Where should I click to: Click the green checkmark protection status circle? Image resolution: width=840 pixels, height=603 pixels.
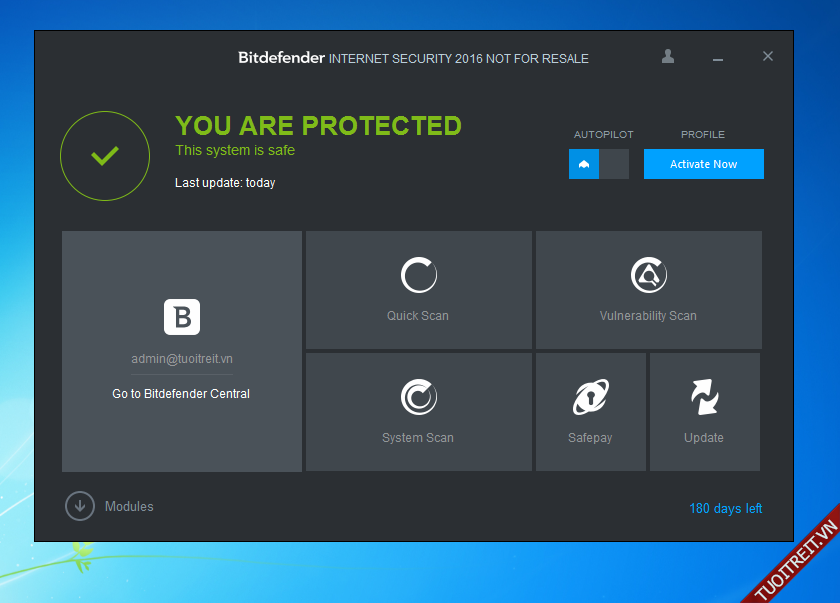[x=105, y=156]
